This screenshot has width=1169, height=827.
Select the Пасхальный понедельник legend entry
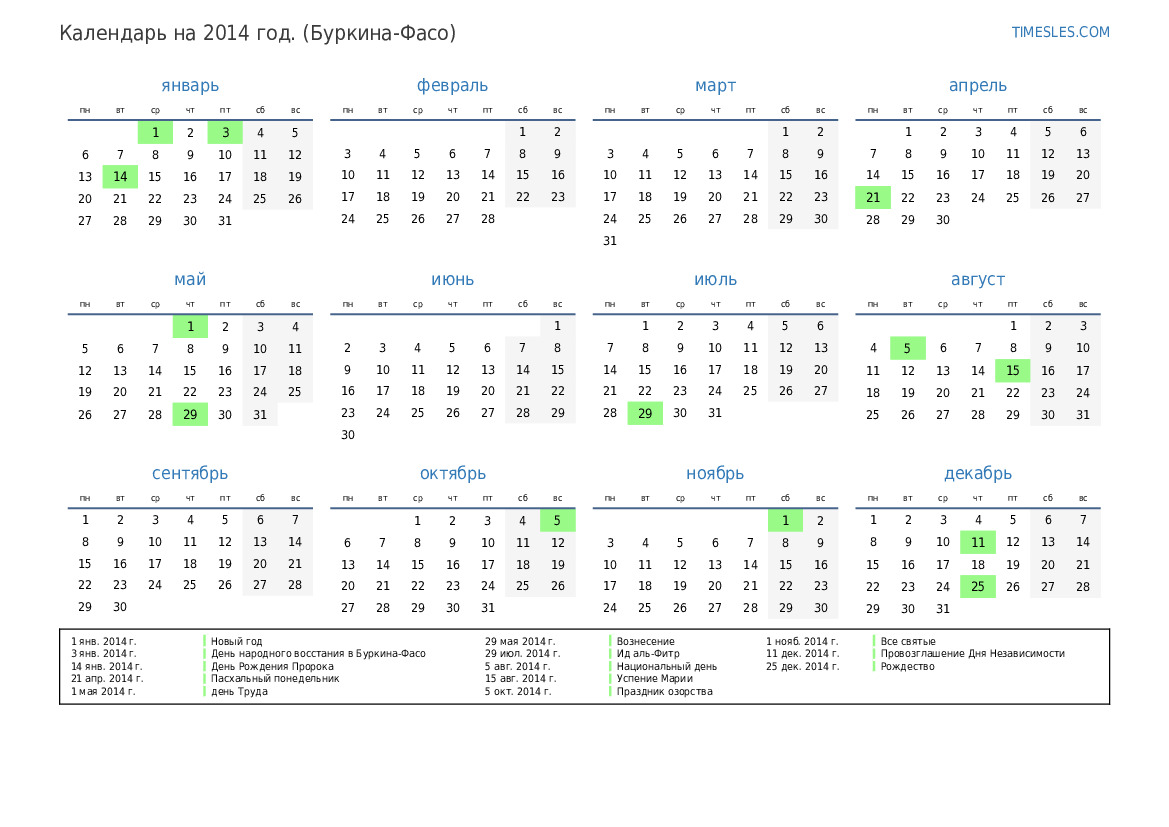pyautogui.click(x=275, y=678)
